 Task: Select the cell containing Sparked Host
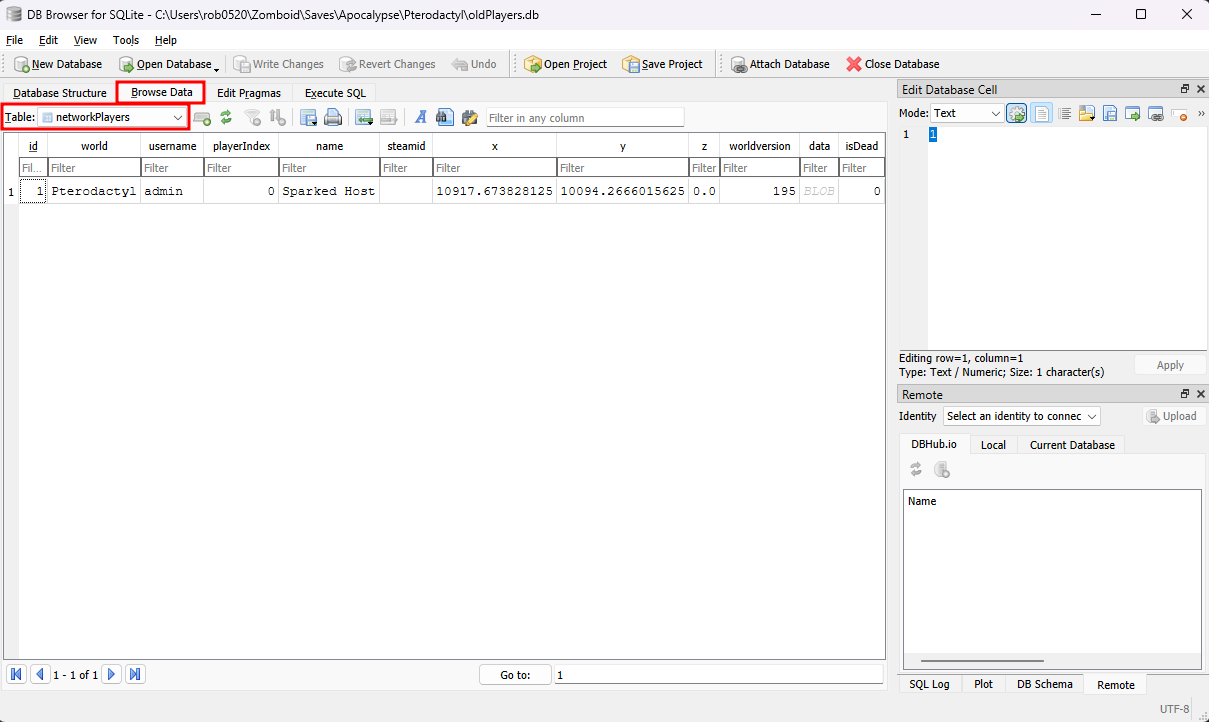[329, 191]
